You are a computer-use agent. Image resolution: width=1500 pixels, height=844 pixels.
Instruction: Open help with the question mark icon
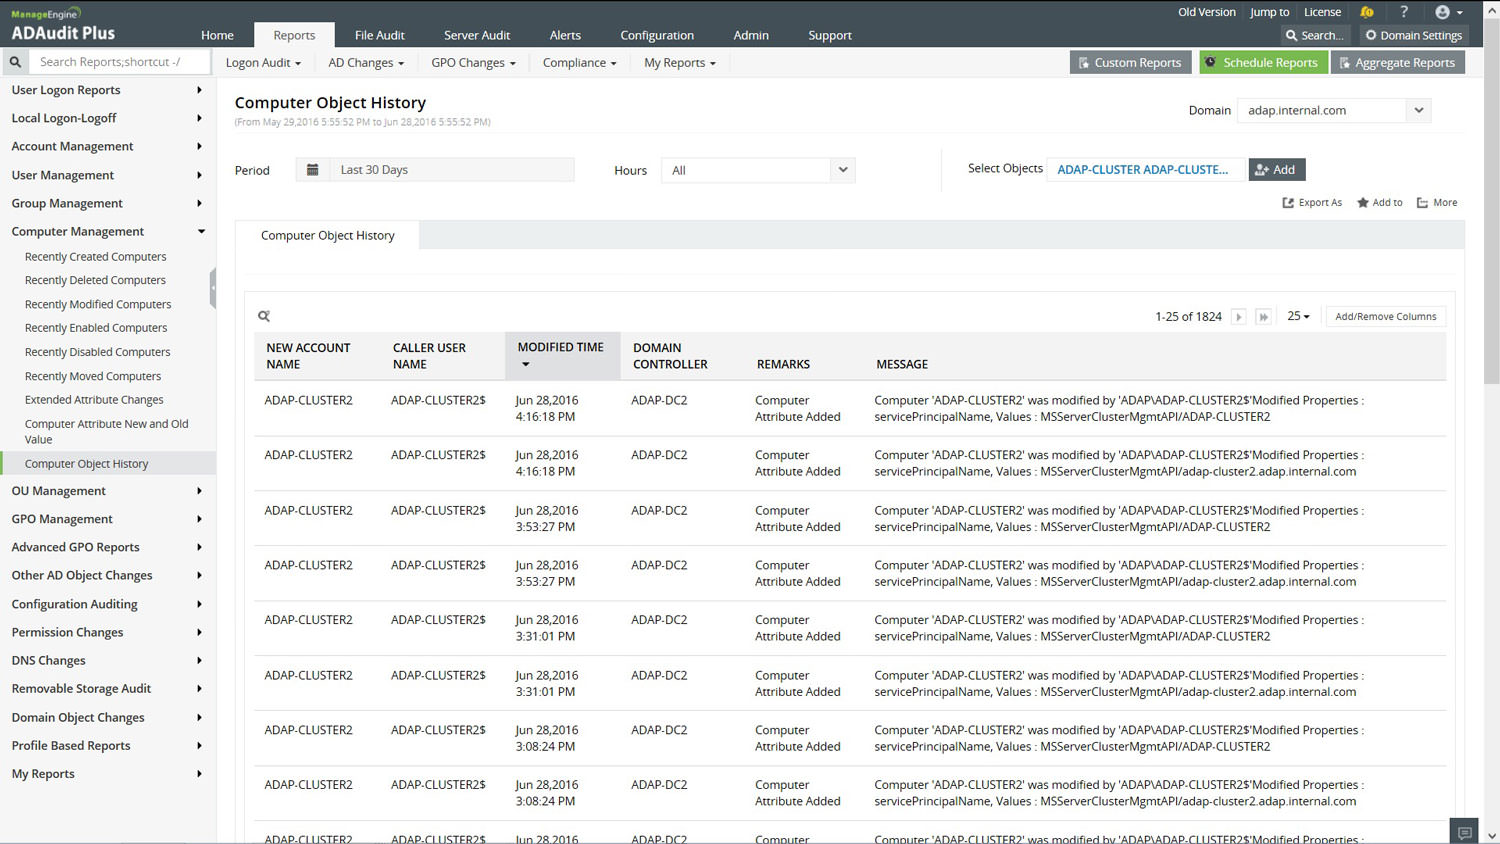(1404, 12)
